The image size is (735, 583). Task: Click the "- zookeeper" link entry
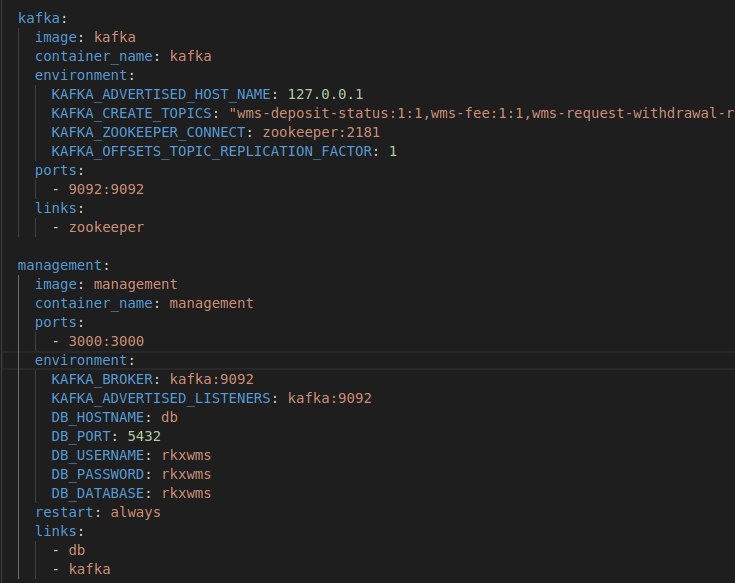98,227
